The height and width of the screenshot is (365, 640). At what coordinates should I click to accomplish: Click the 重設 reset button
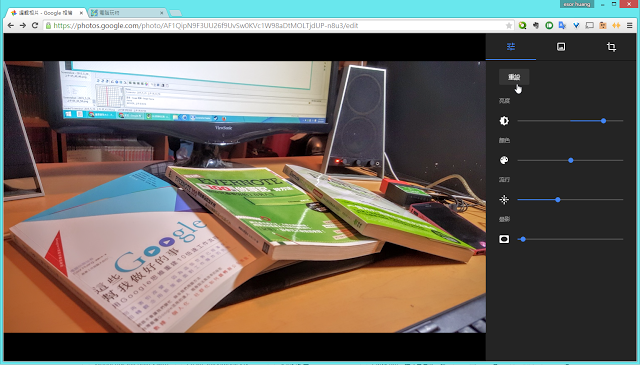coord(514,77)
